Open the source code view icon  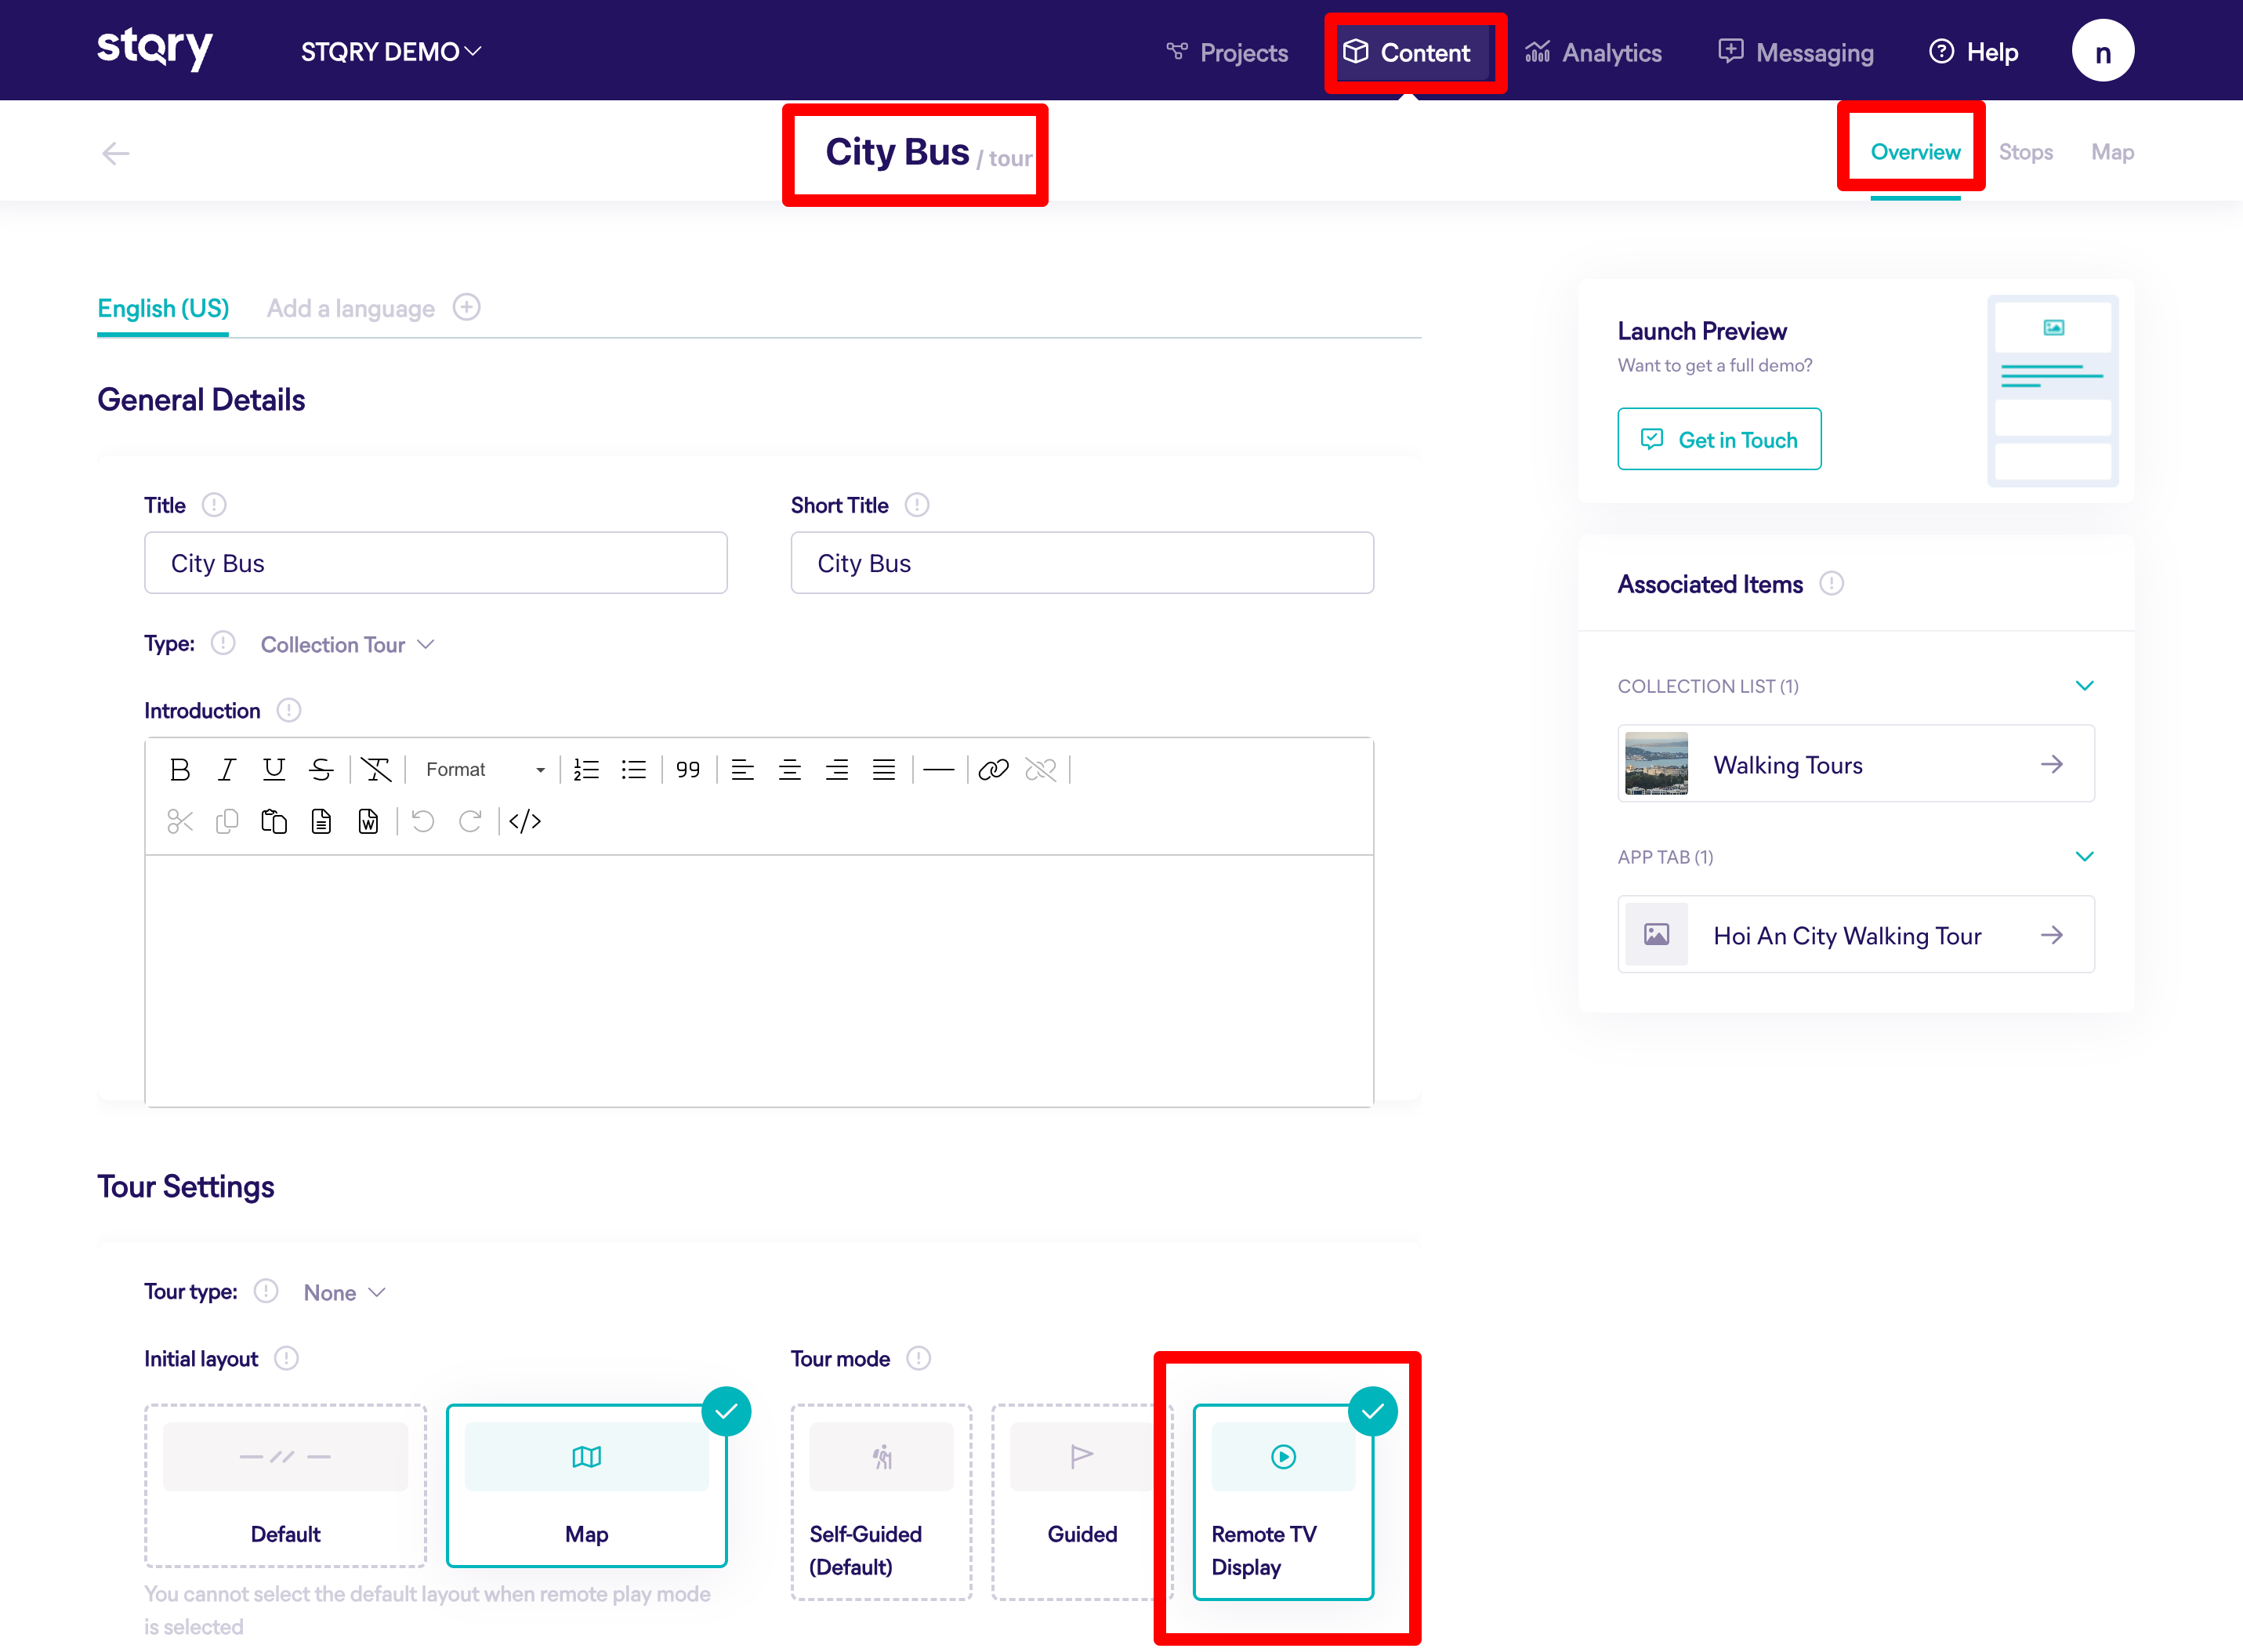(x=525, y=821)
